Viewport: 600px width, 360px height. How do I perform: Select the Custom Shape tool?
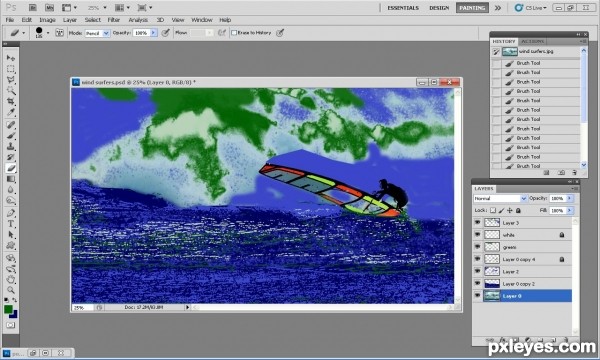click(x=11, y=245)
